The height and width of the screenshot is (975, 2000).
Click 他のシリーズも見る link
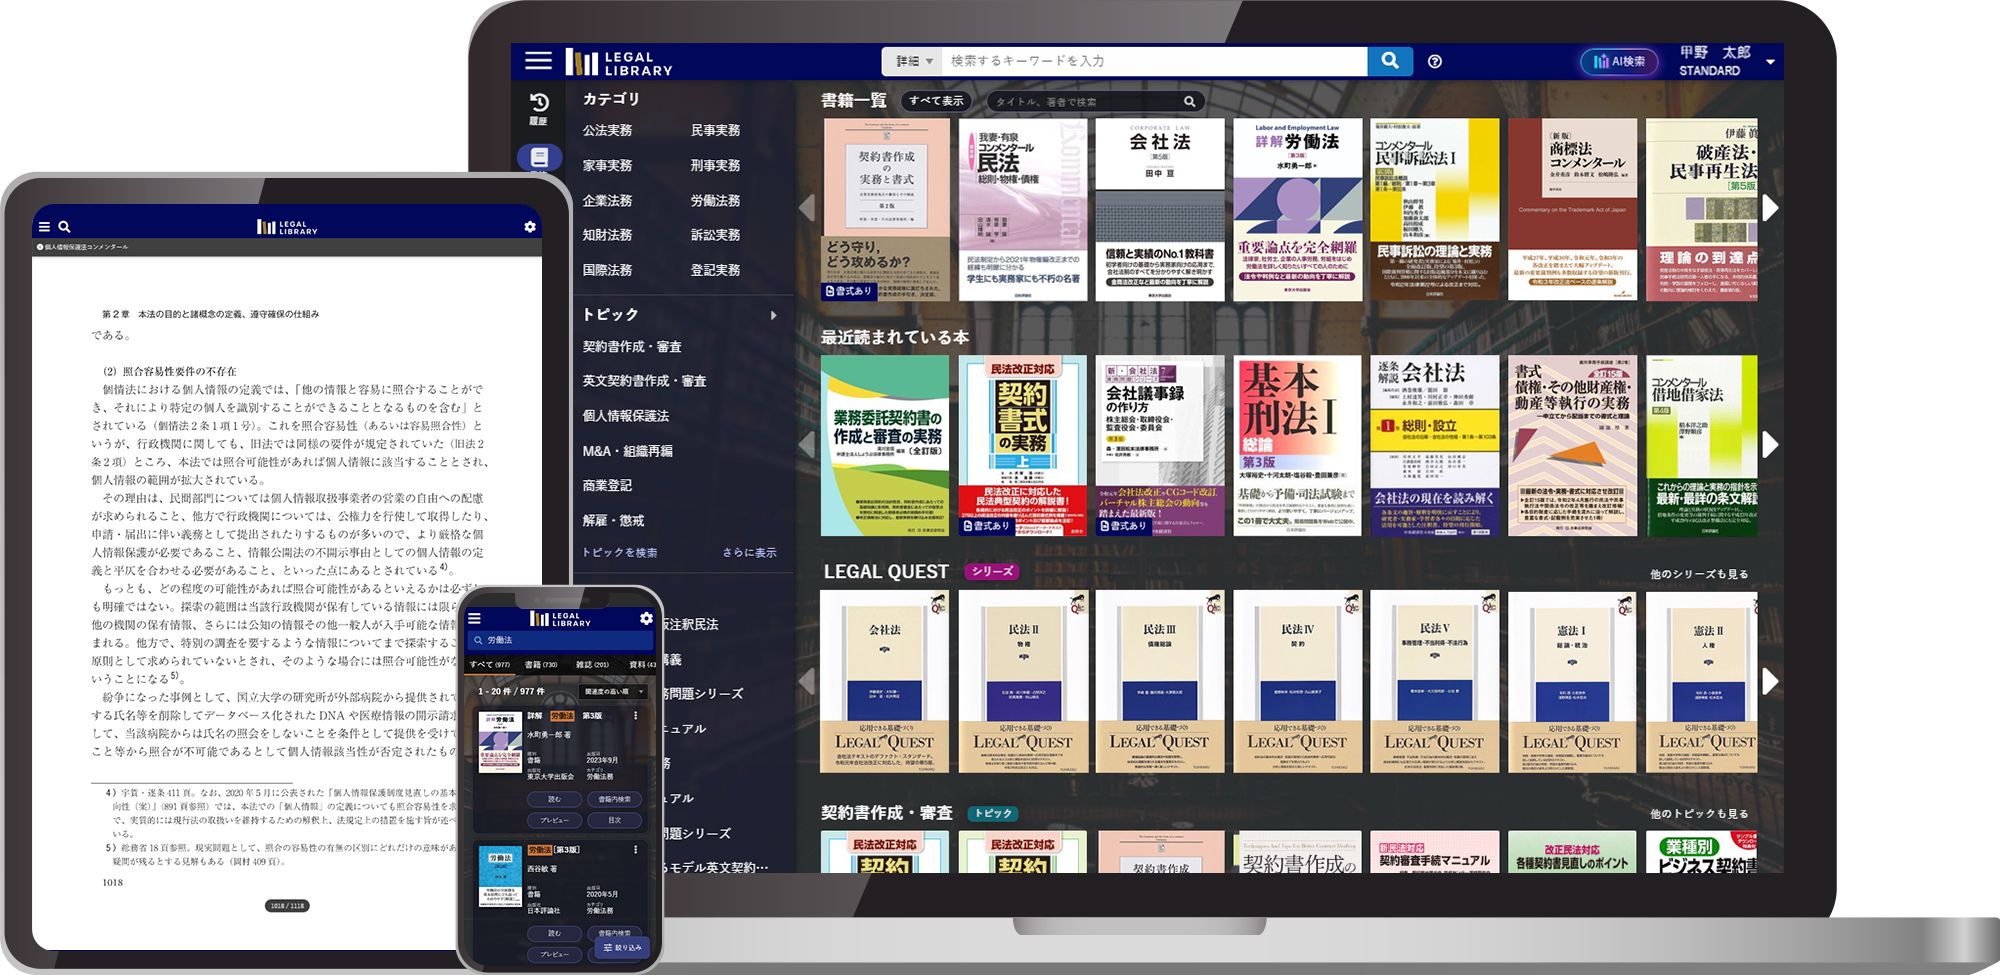click(1700, 574)
